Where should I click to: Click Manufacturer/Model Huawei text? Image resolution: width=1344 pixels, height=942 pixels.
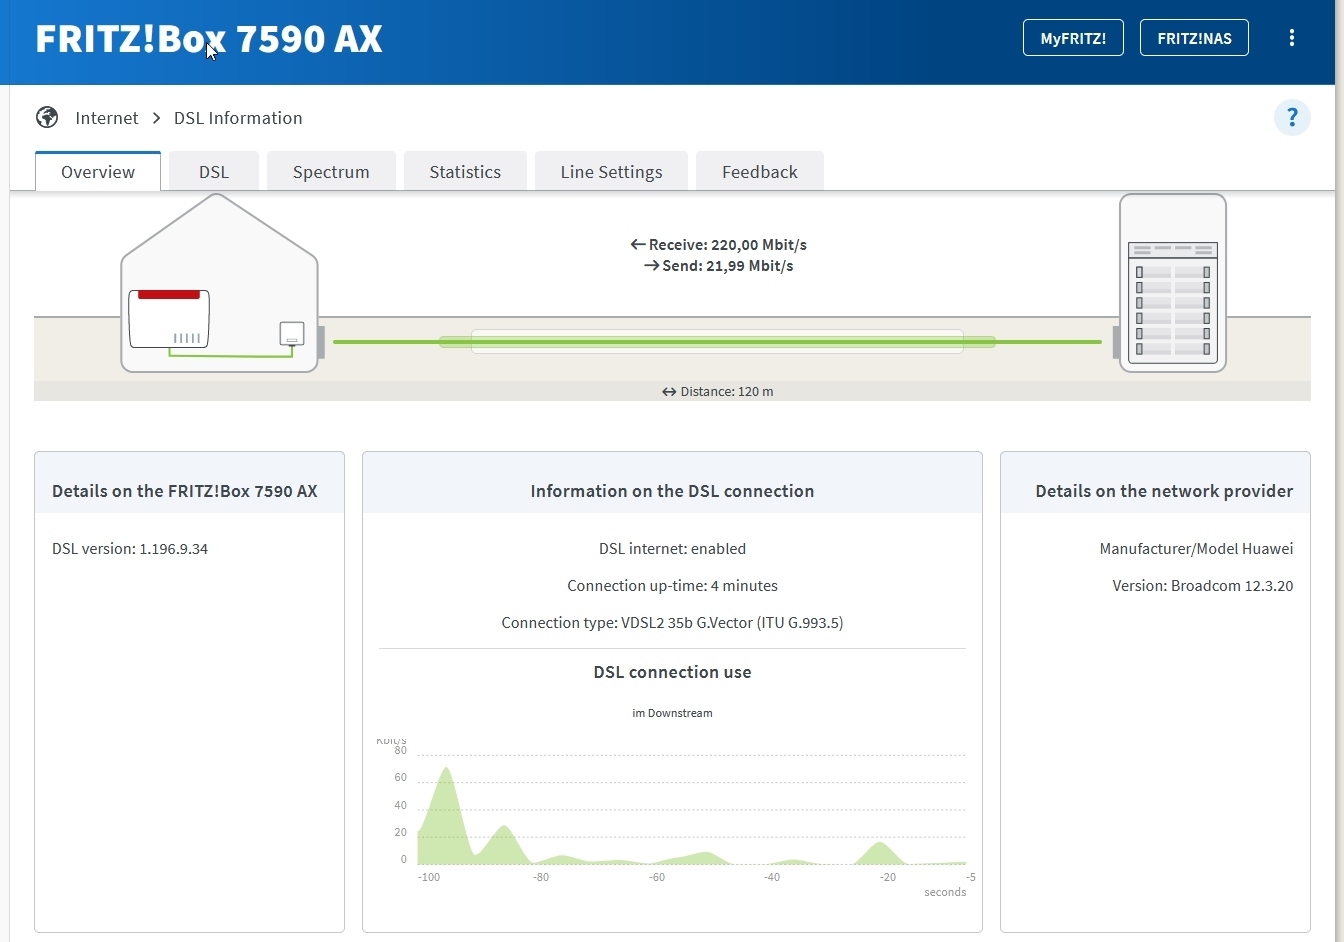point(1196,549)
